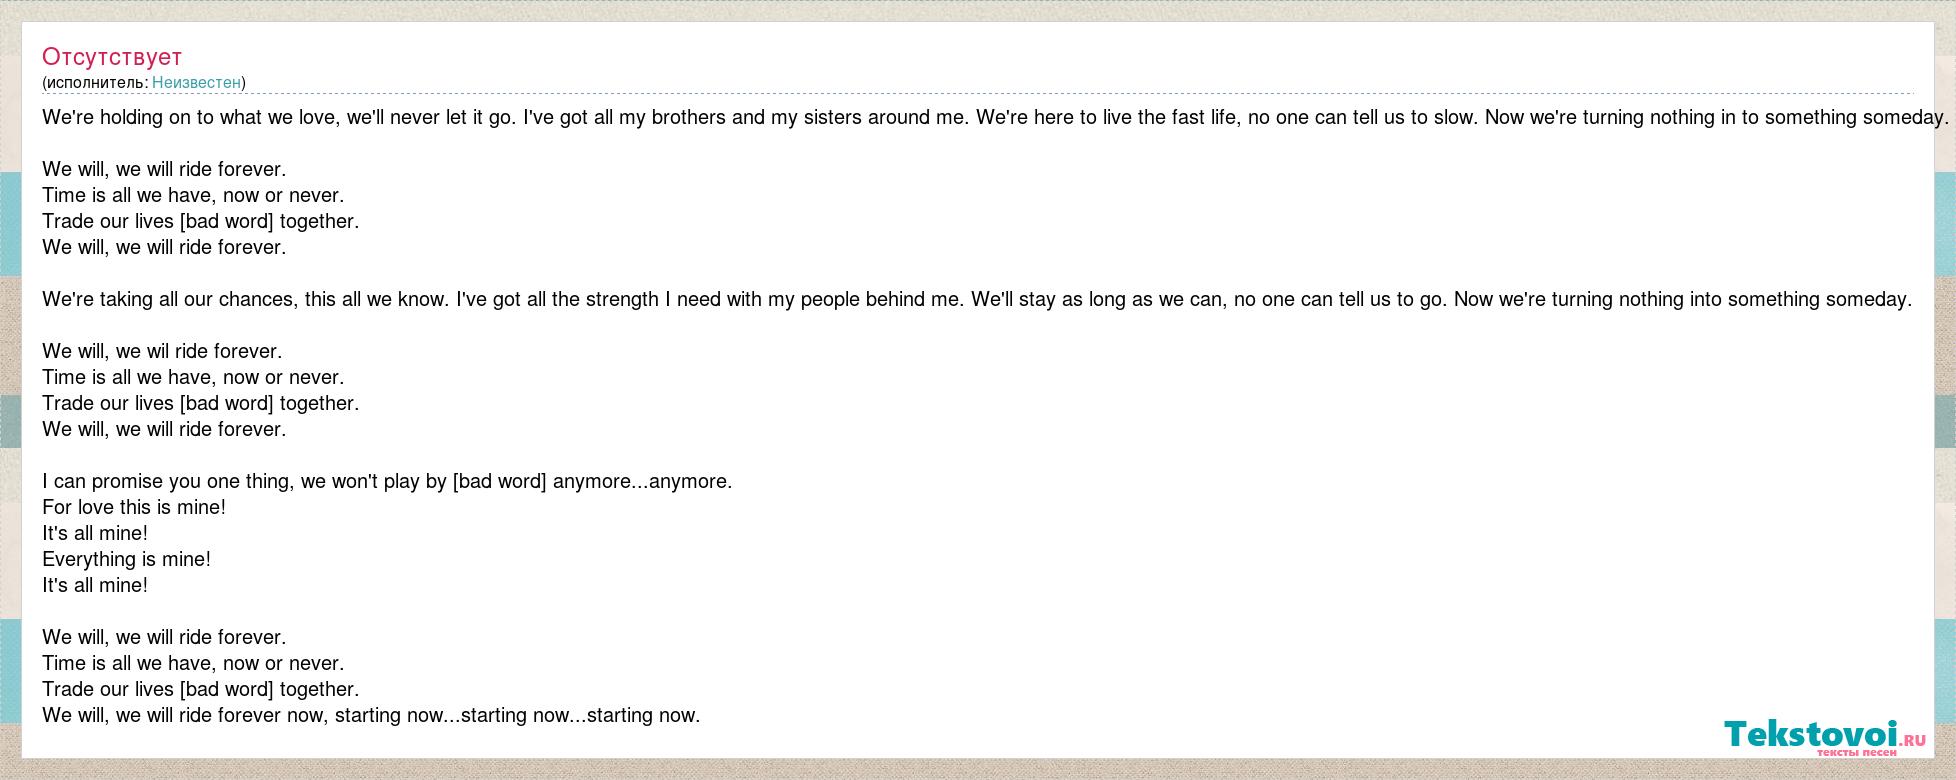Image resolution: width=1956 pixels, height=780 pixels.
Task: Click the '.RU' part of the logo
Action: [x=1913, y=740]
